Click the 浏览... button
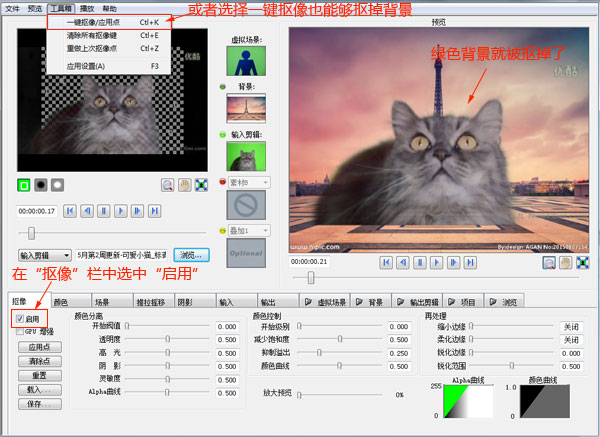 (191, 255)
